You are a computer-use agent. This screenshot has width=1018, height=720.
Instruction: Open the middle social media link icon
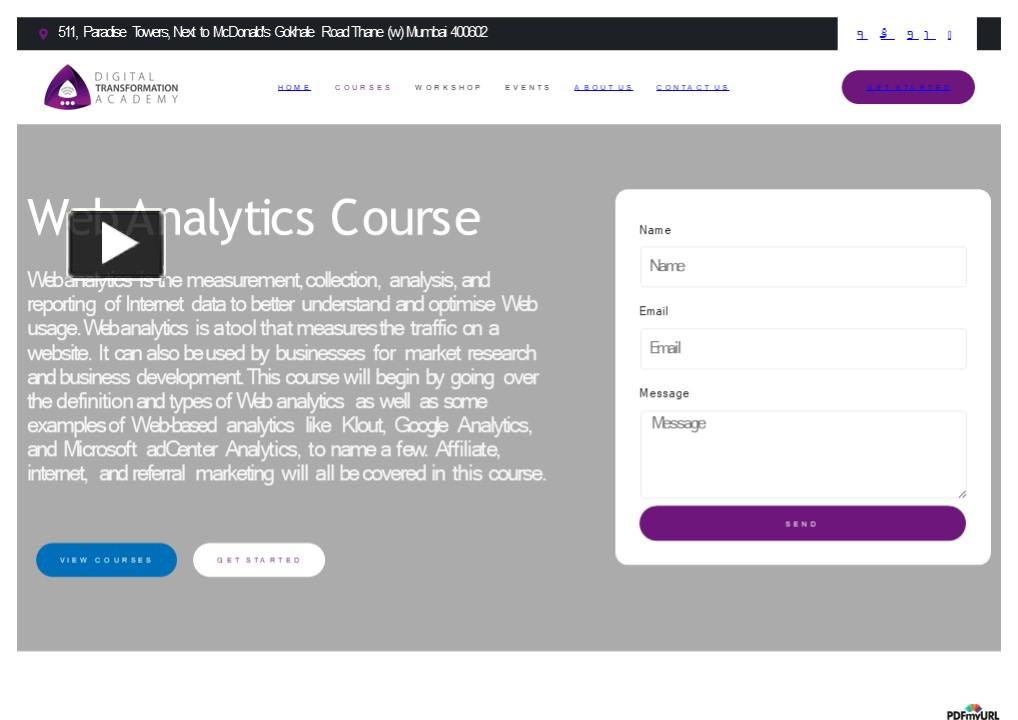pyautogui.click(x=908, y=33)
